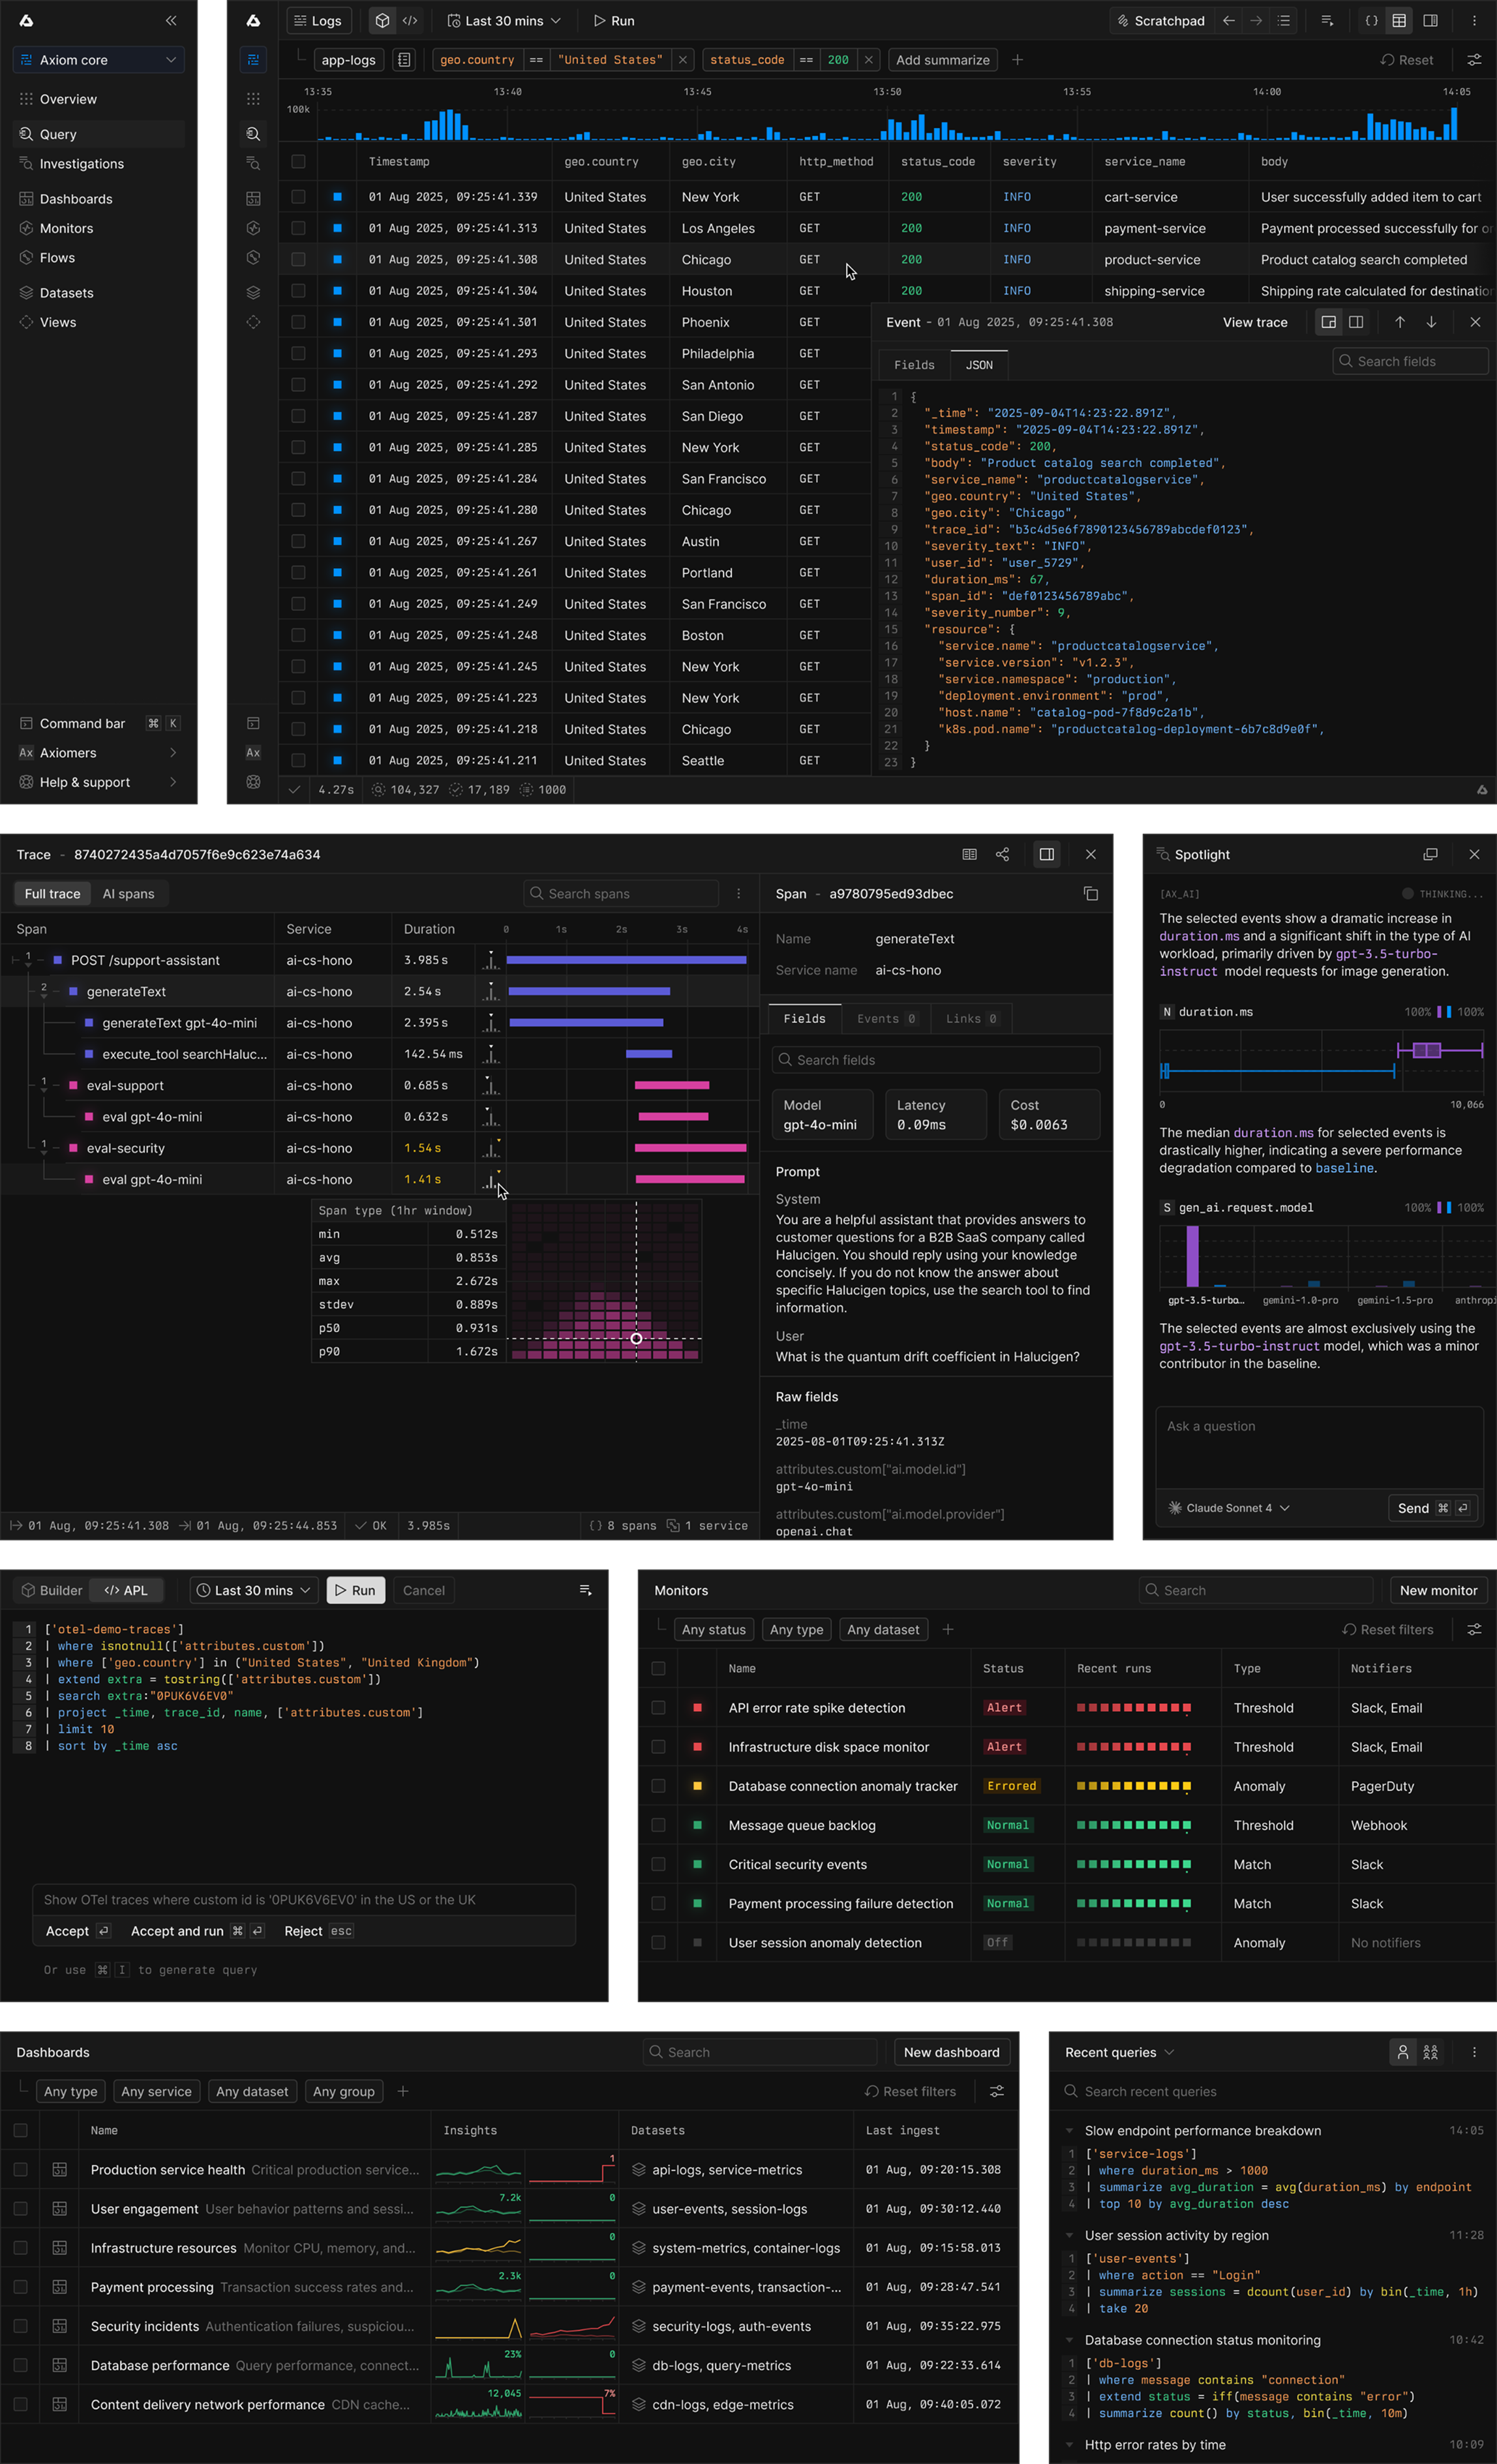This screenshot has height=2464, width=1497.
Task: Copy span ID a9780795ed93dbec icon
Action: click(x=1090, y=894)
